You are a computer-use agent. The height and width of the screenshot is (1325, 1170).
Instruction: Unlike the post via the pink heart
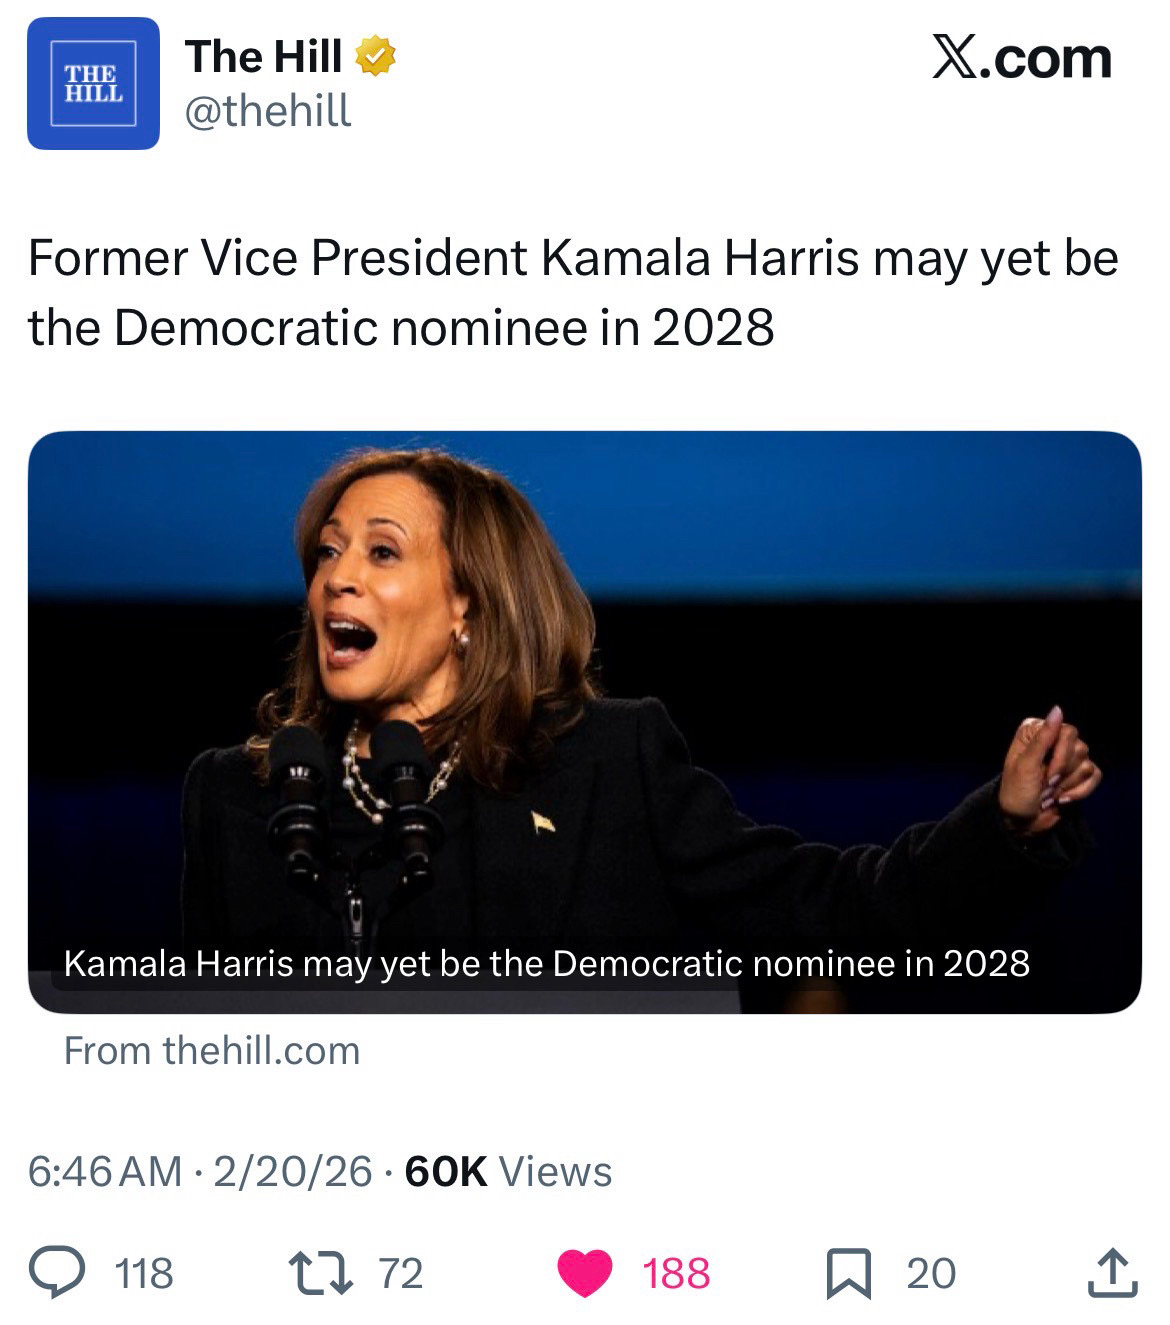coord(584,1273)
